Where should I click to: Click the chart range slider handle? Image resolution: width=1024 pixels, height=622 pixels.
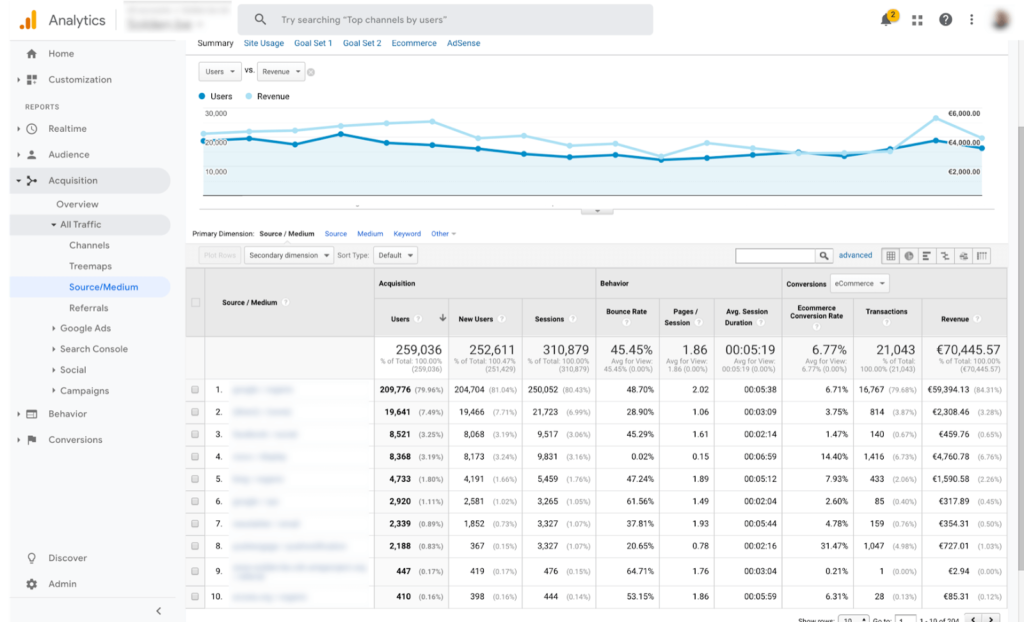coord(597,211)
